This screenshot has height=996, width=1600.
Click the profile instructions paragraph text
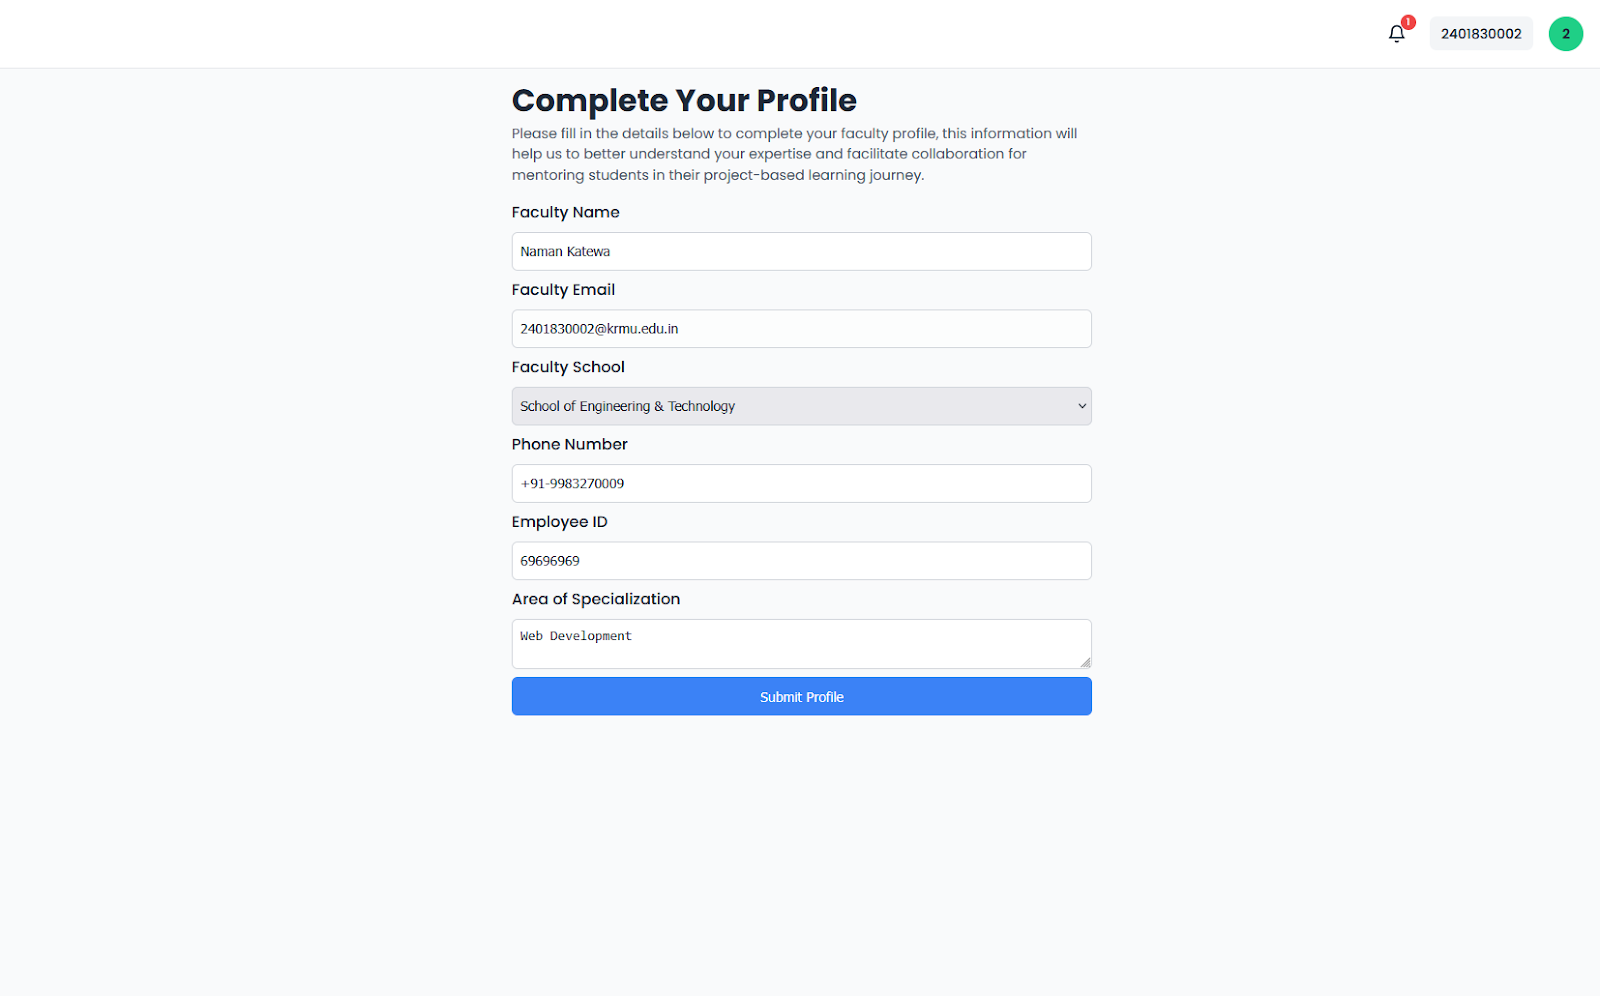[x=794, y=153]
